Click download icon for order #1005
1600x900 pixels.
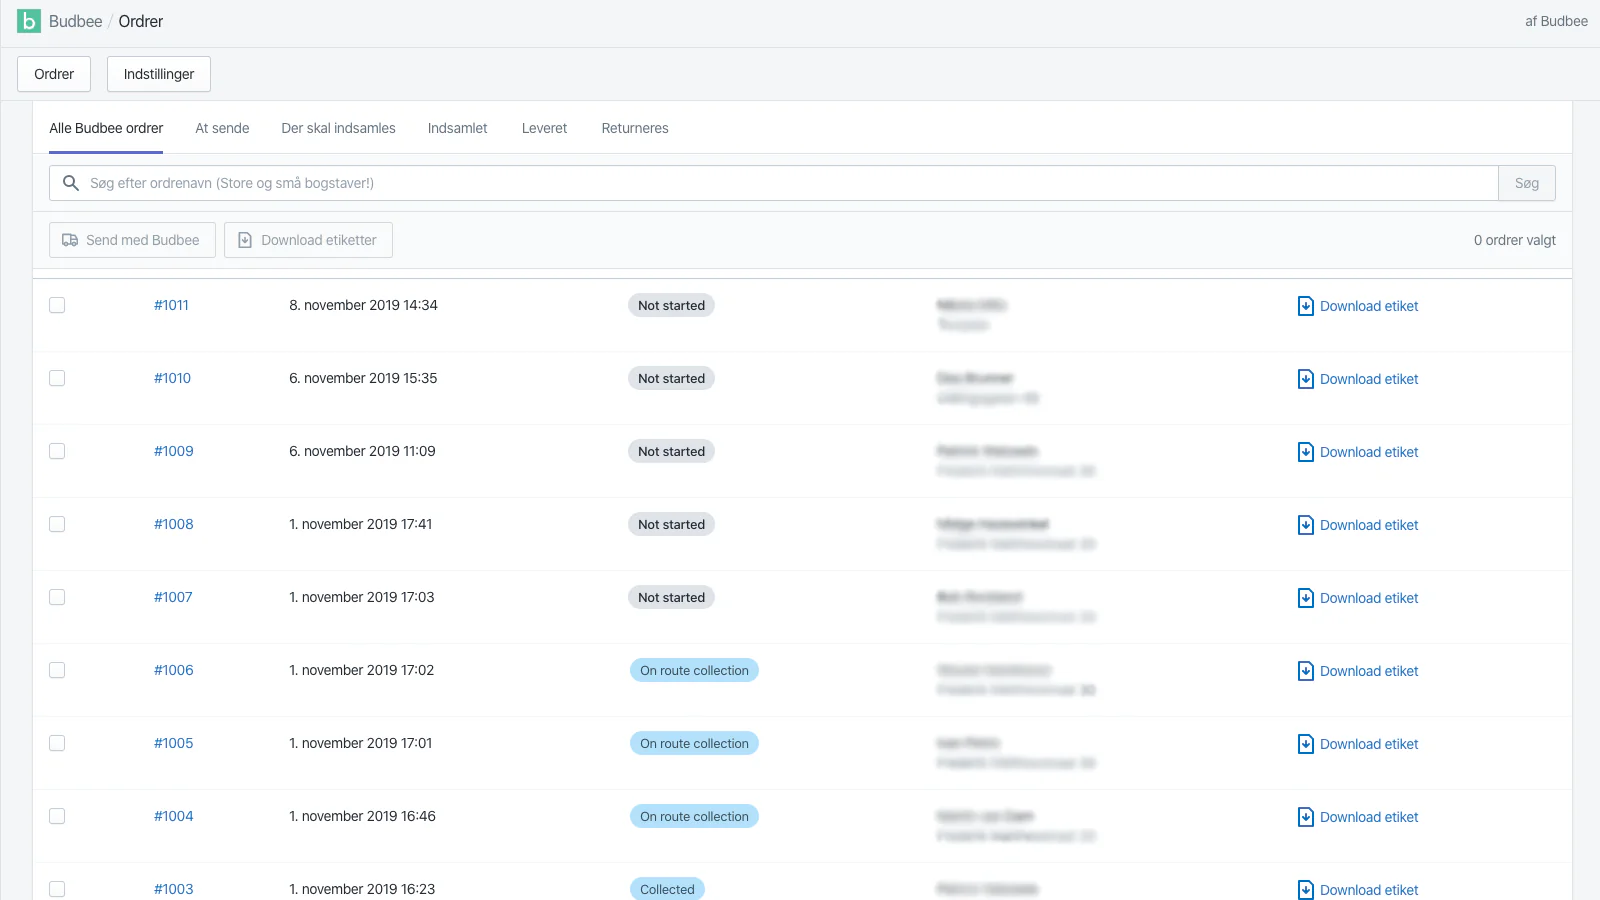point(1306,744)
